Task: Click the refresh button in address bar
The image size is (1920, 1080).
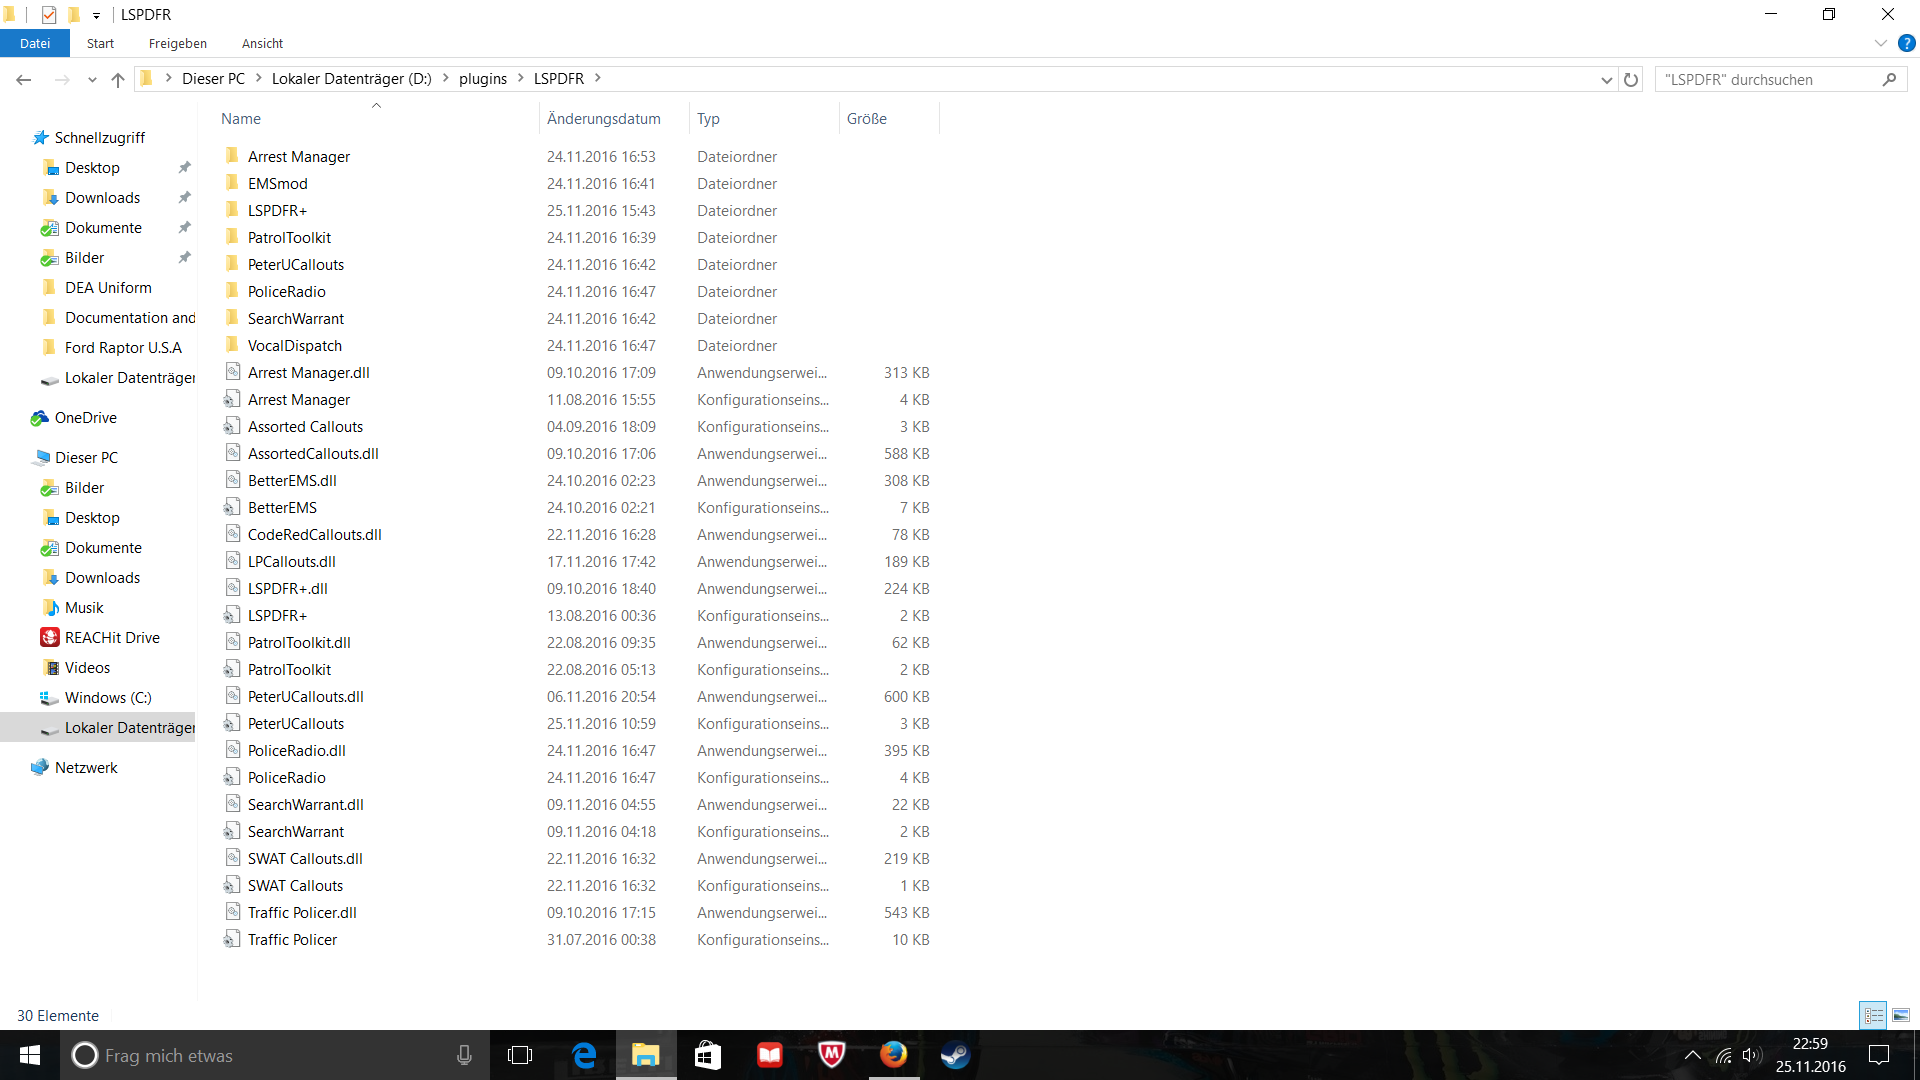Action: point(1631,79)
